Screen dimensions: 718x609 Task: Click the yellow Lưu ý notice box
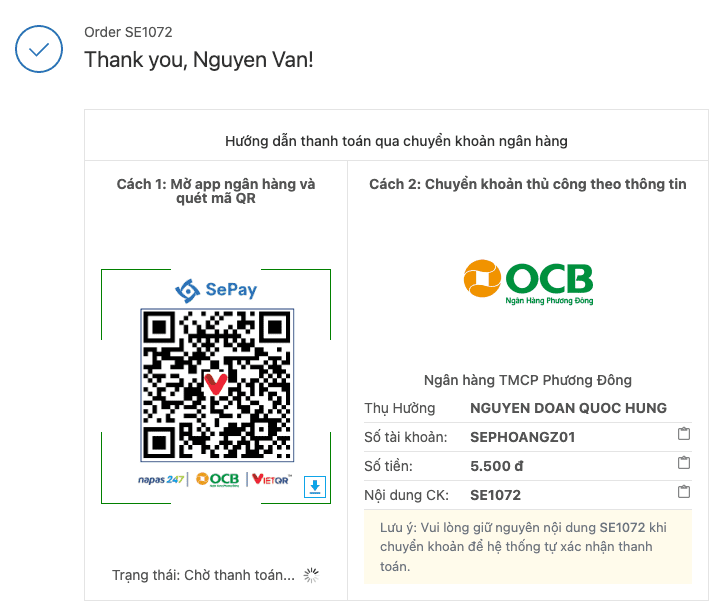pyautogui.click(x=528, y=547)
